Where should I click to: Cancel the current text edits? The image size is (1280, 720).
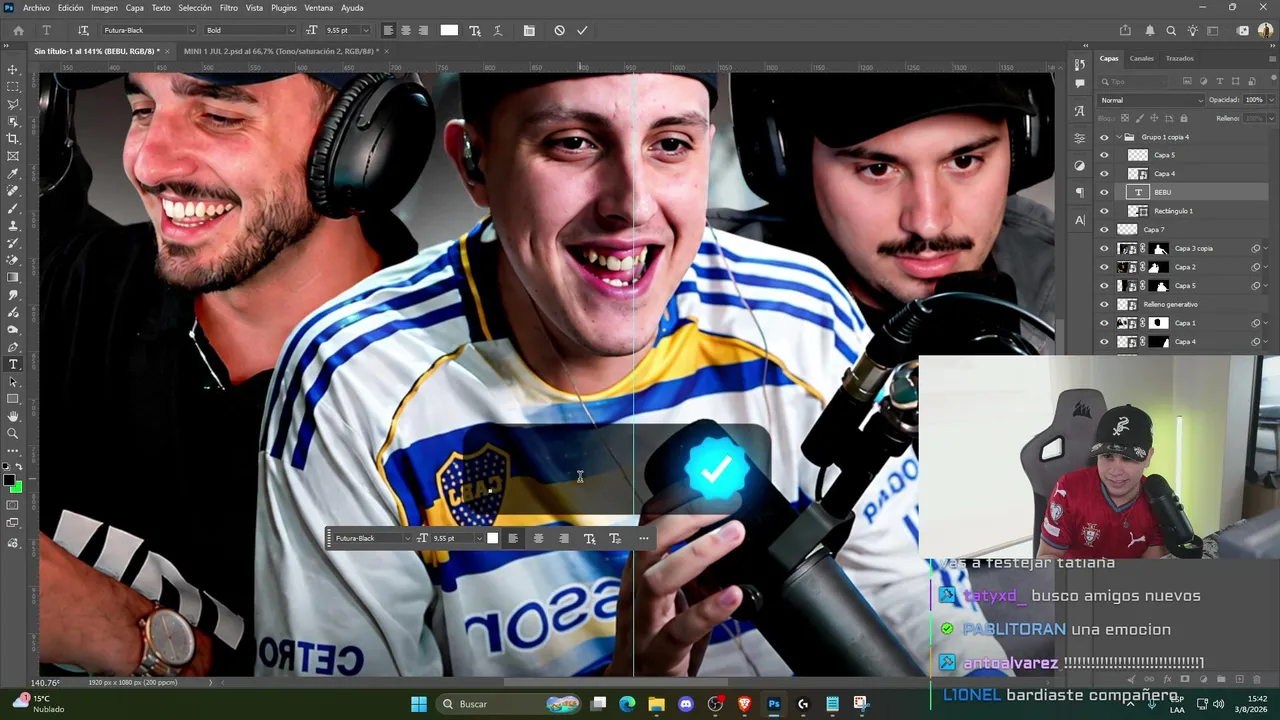pos(559,30)
